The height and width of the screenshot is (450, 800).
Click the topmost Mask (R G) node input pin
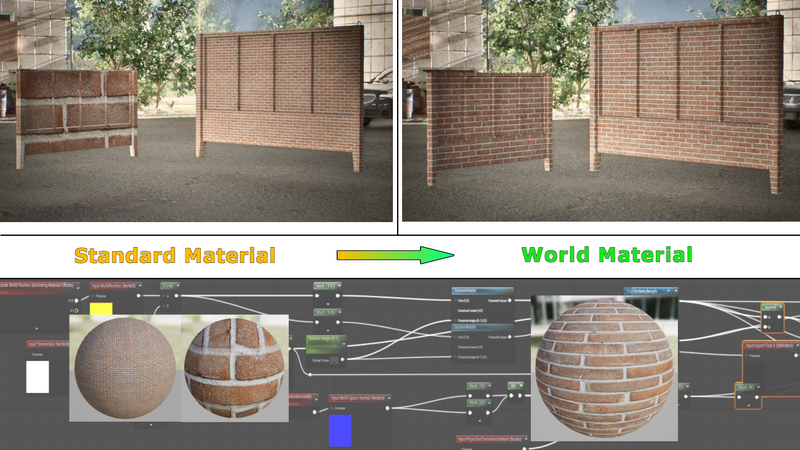[317, 295]
